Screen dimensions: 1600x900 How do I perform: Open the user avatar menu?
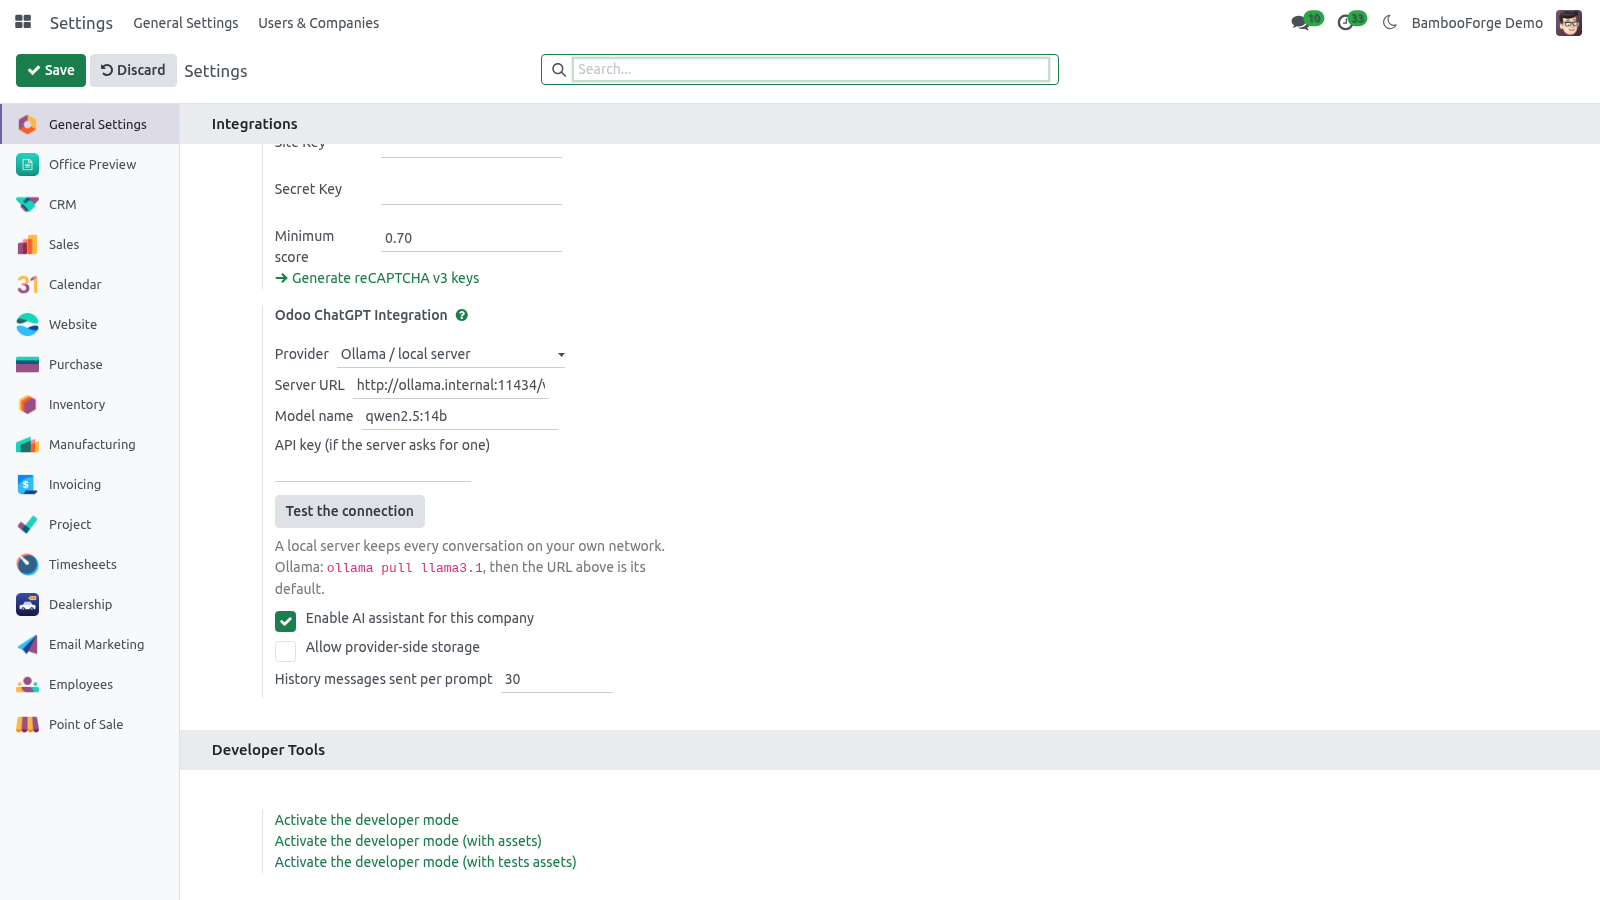coord(1569,23)
